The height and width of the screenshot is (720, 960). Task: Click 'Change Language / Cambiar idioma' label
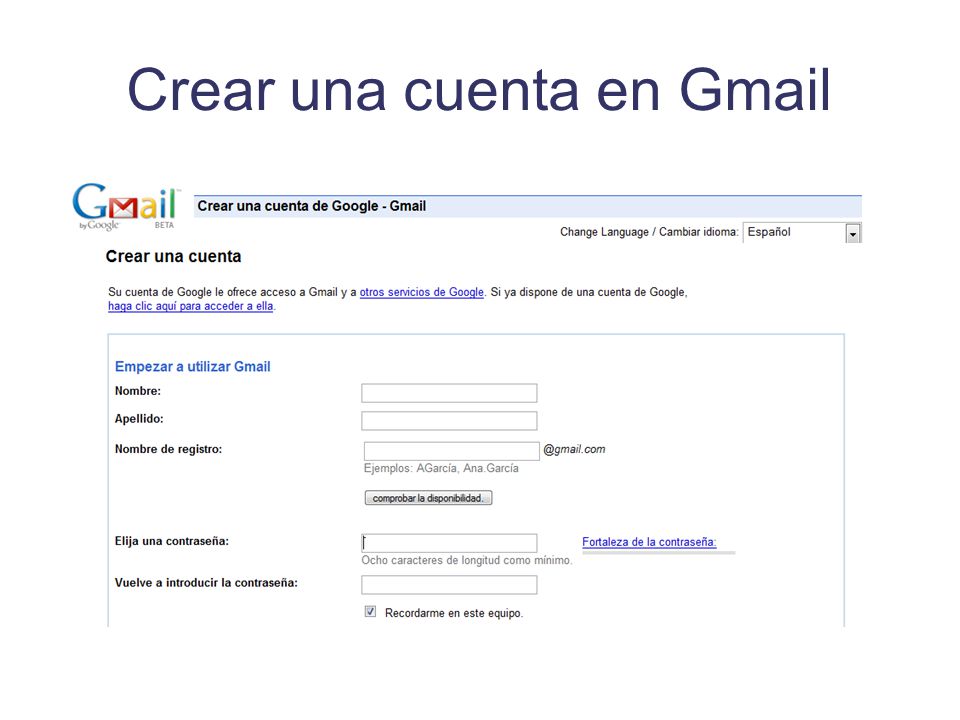tap(649, 232)
